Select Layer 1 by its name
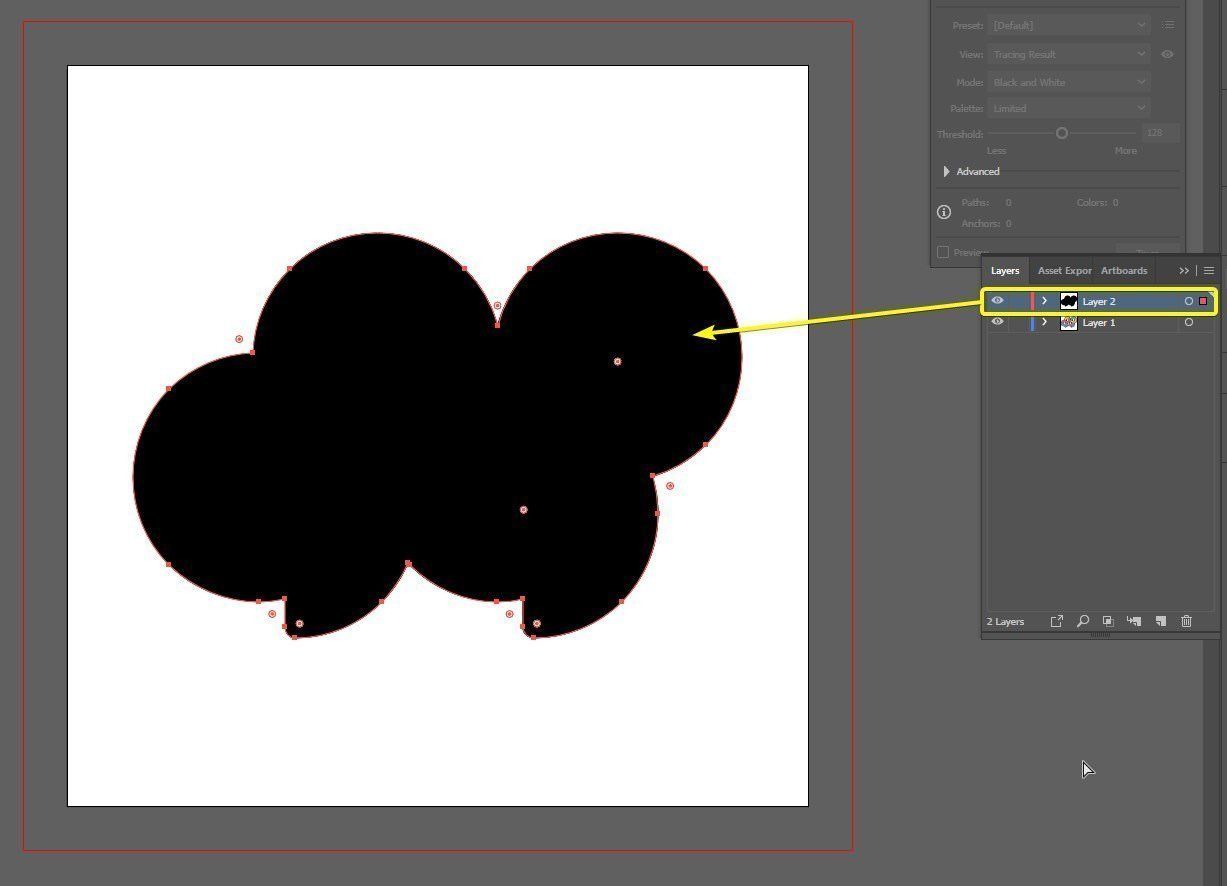The height and width of the screenshot is (886, 1227). click(x=1098, y=322)
